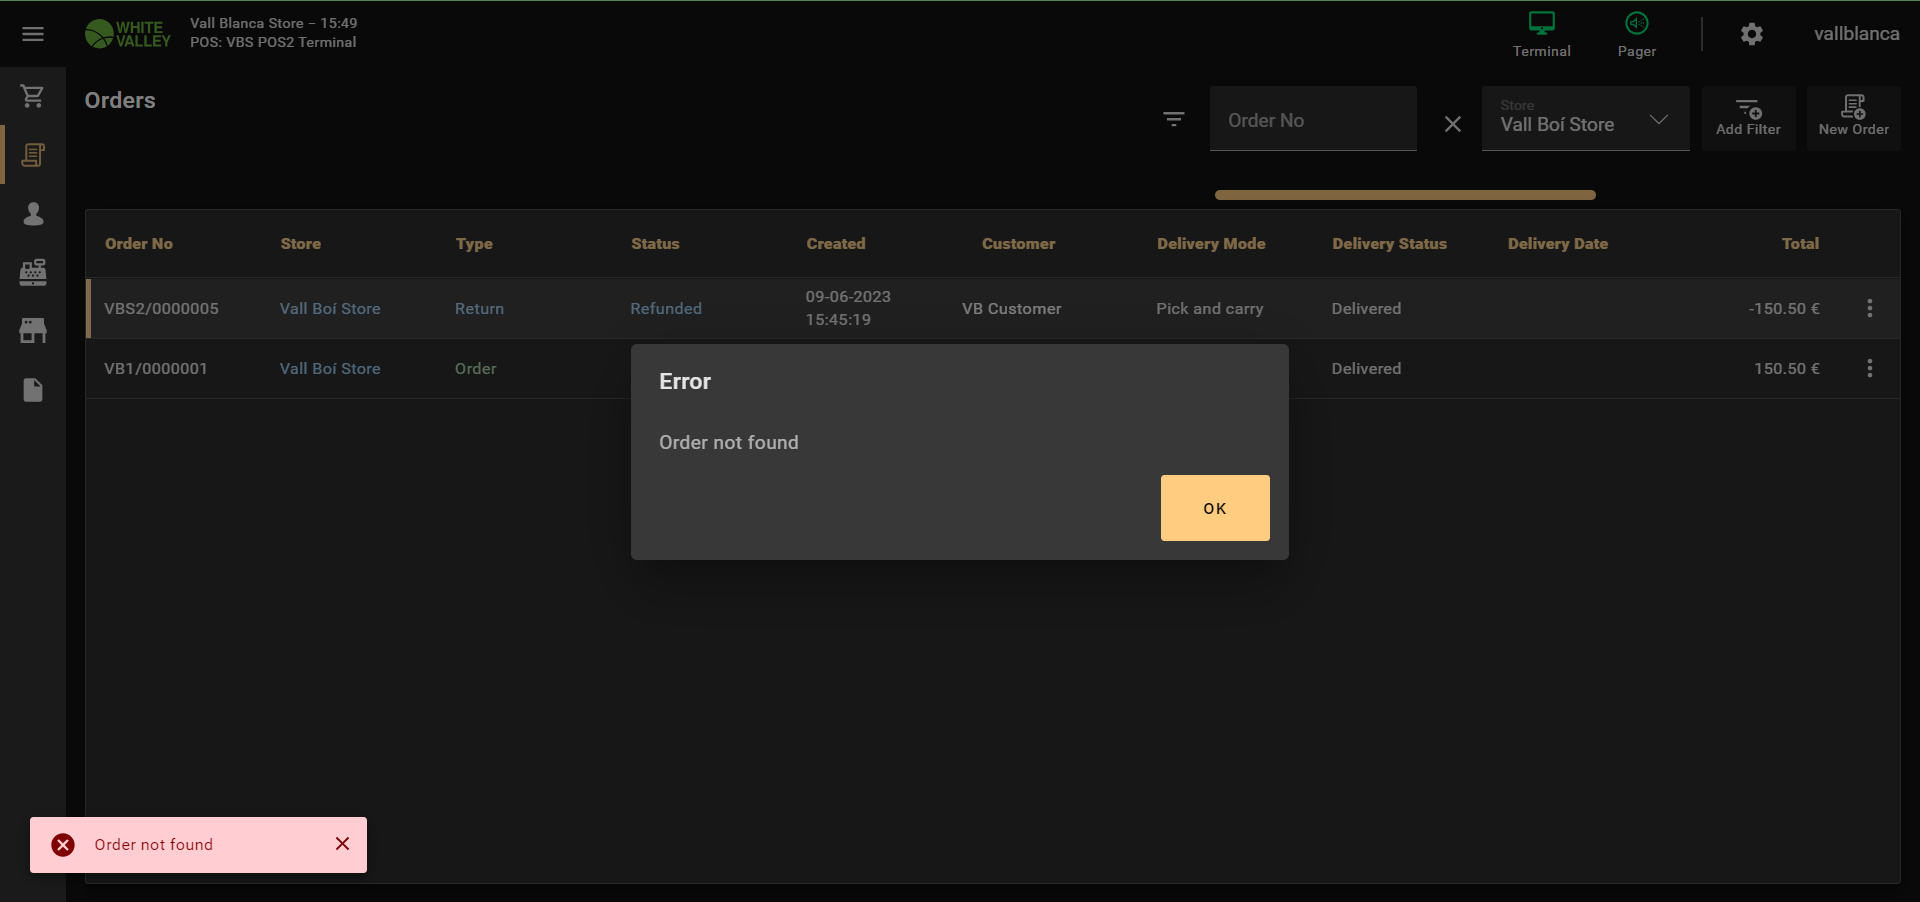Select the Orders receipt sidebar icon
The image size is (1920, 902).
pos(33,155)
